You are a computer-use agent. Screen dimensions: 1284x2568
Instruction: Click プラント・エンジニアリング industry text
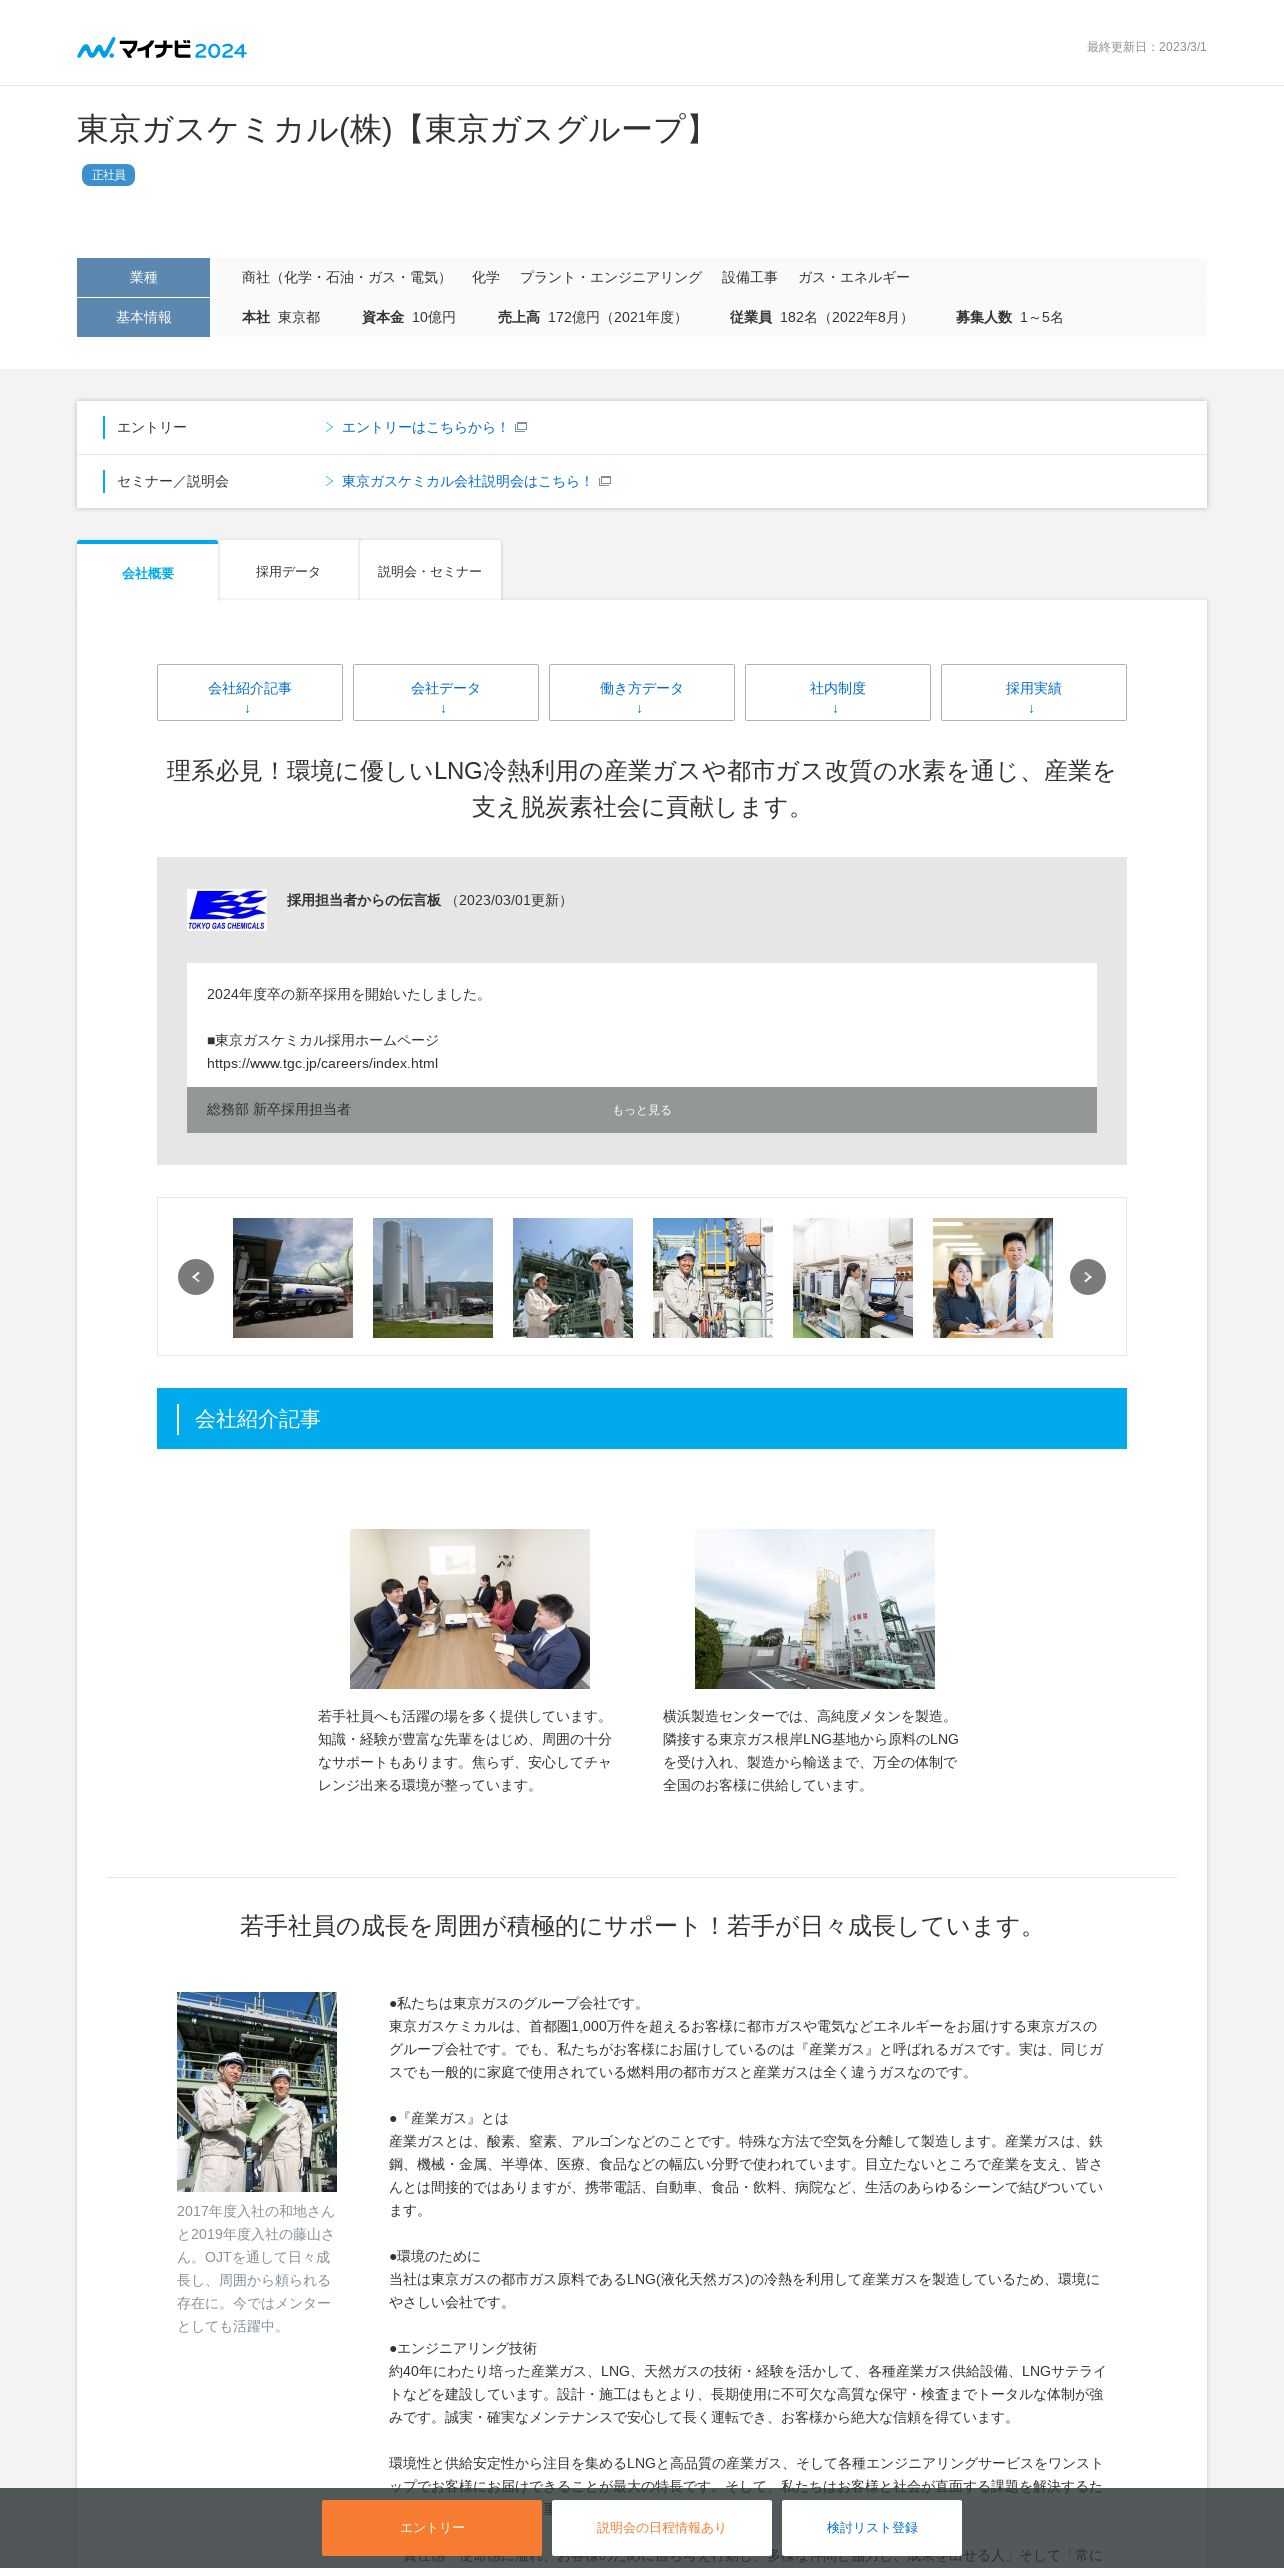[611, 277]
